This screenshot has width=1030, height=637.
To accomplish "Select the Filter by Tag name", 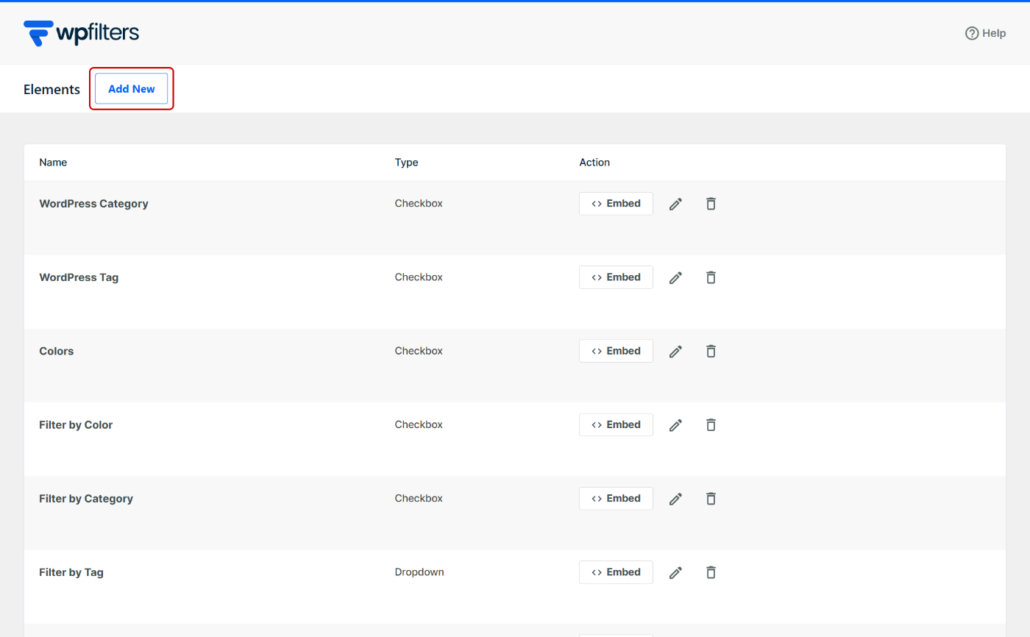I will coord(71,572).
